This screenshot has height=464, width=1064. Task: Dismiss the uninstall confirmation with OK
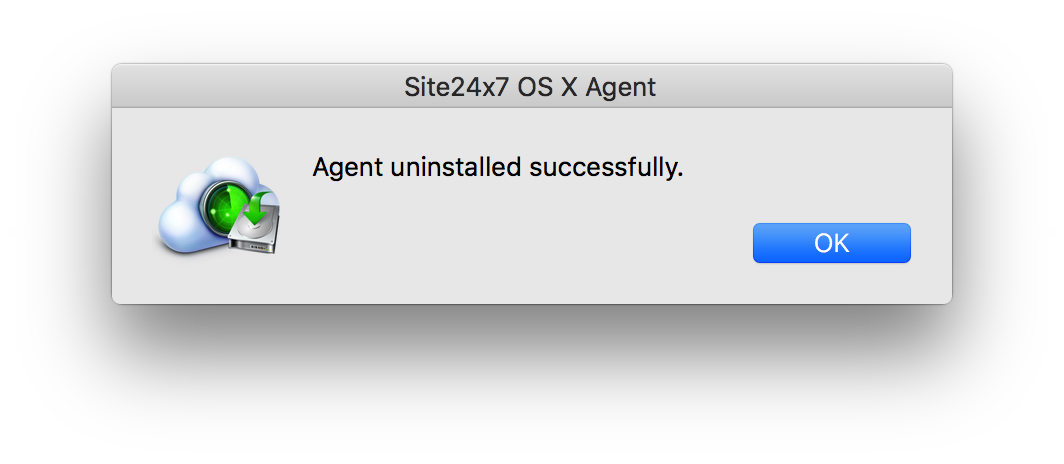pyautogui.click(x=831, y=243)
